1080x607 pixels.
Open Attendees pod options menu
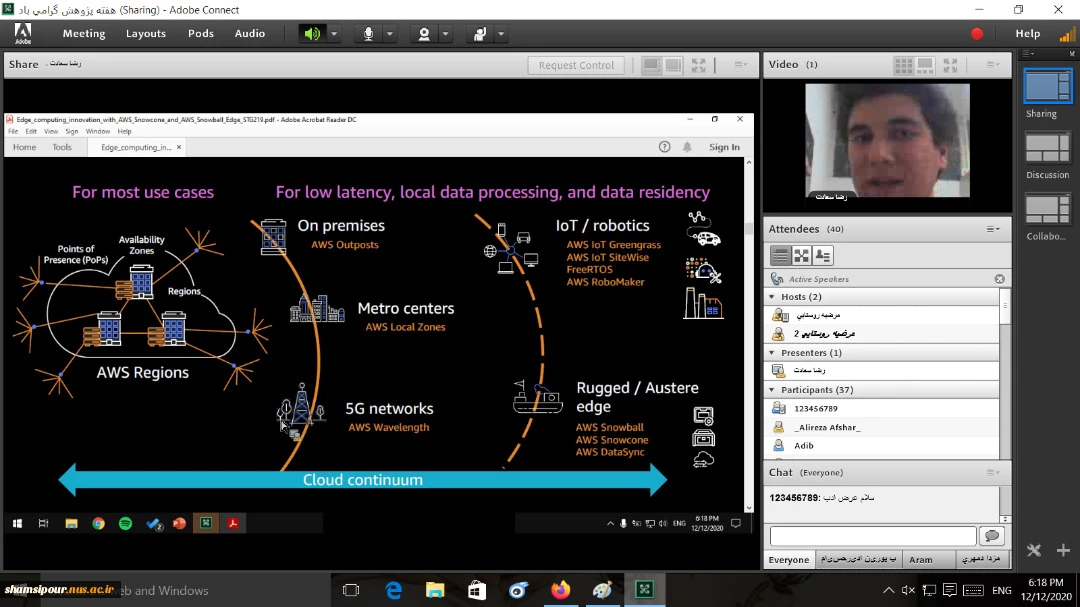pos(993,229)
